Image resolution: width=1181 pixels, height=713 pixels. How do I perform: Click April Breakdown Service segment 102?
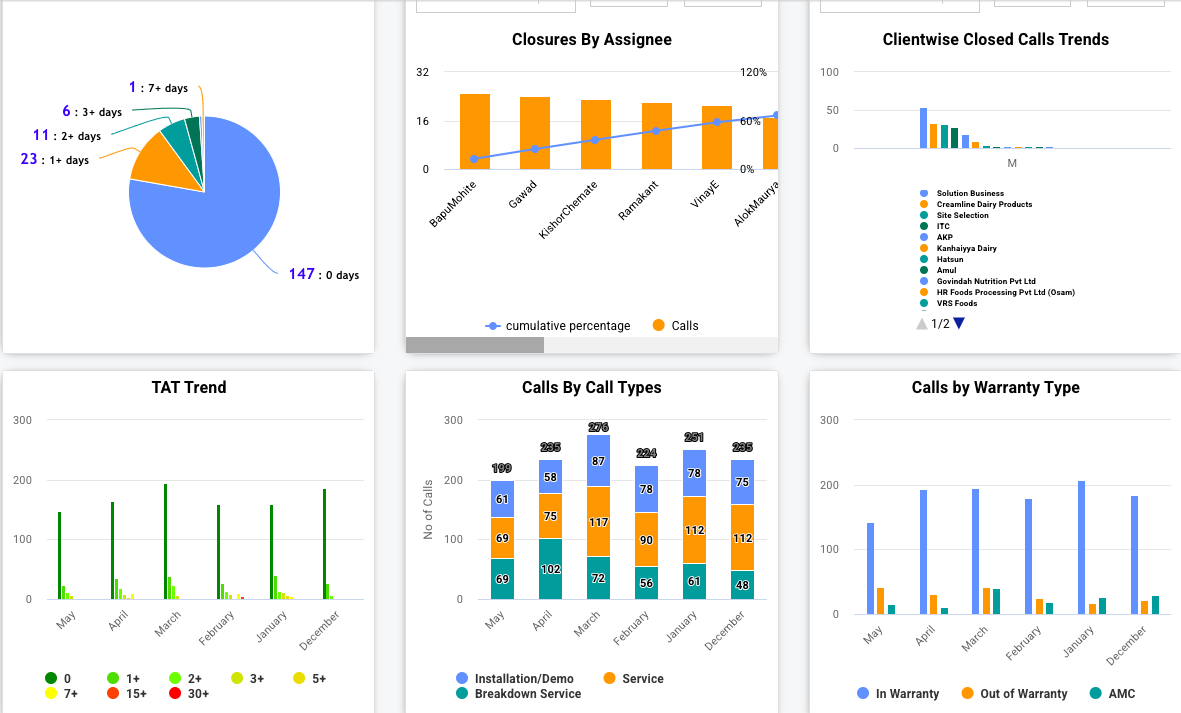pyautogui.click(x=551, y=569)
